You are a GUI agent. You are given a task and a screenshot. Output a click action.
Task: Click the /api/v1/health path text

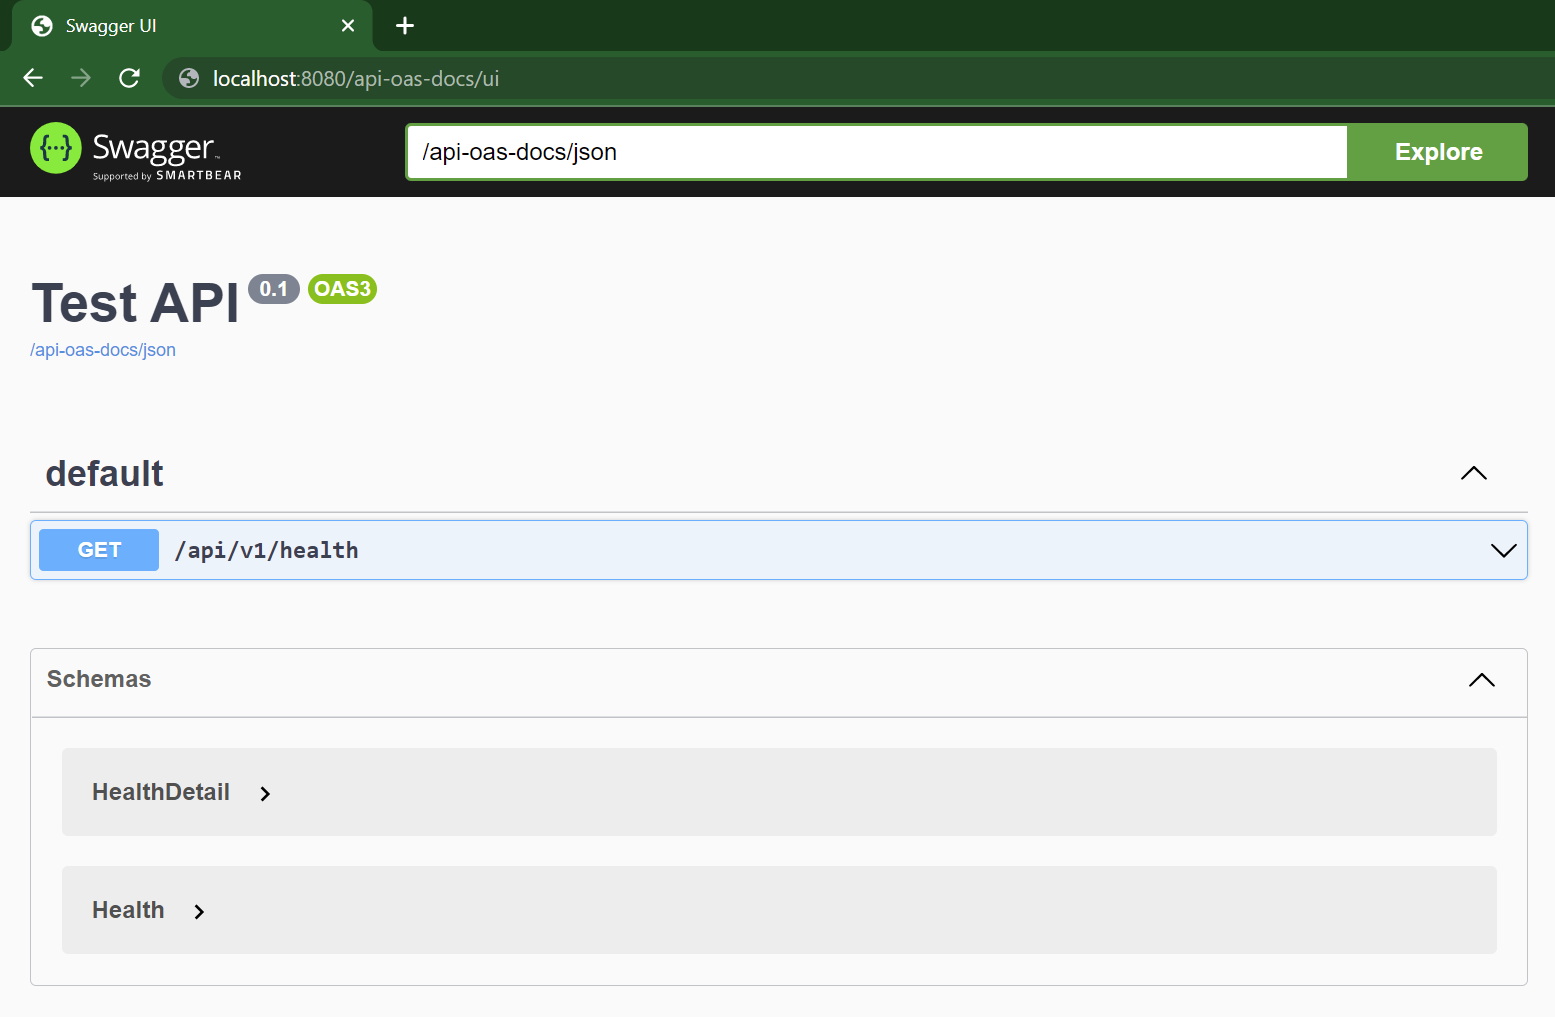coord(266,550)
